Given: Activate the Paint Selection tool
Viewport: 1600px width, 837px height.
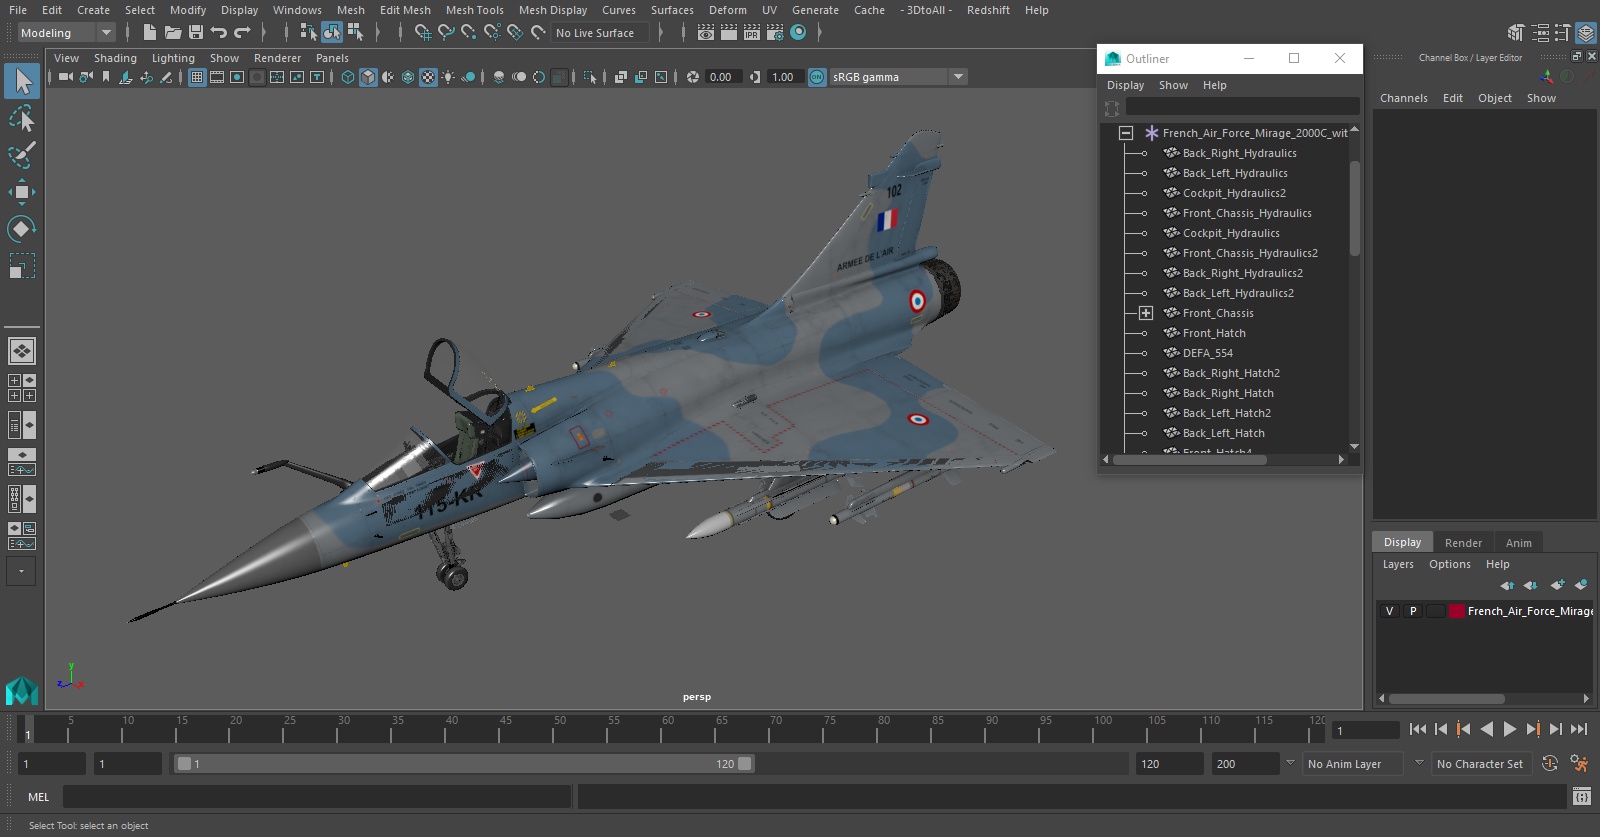Looking at the screenshot, I should 22,155.
